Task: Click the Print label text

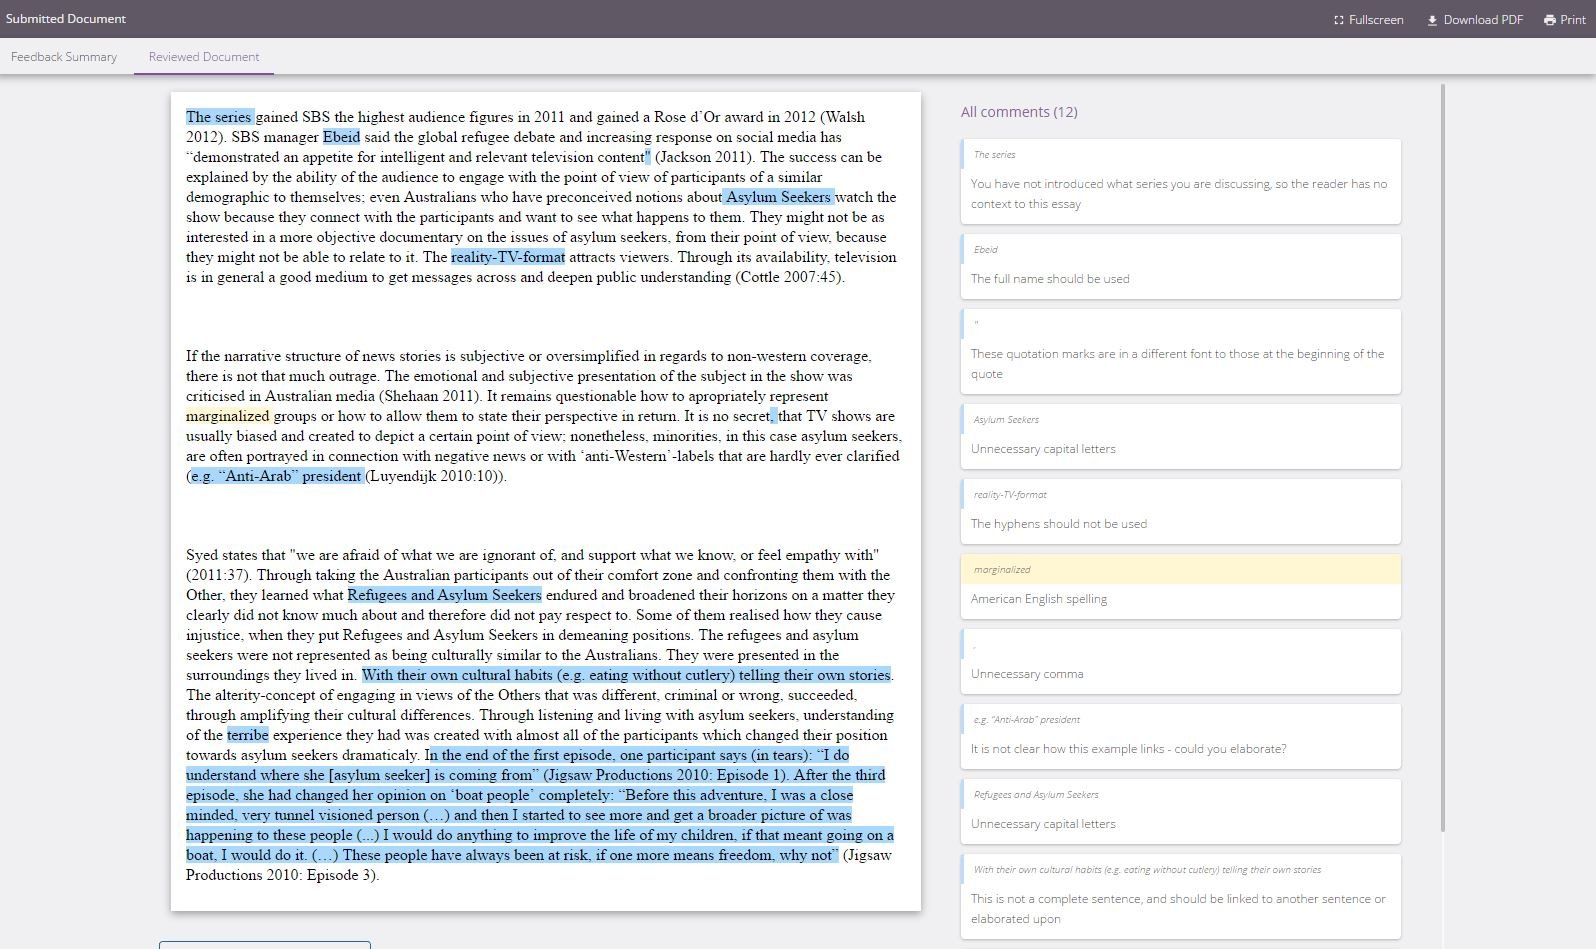Action: click(1573, 20)
